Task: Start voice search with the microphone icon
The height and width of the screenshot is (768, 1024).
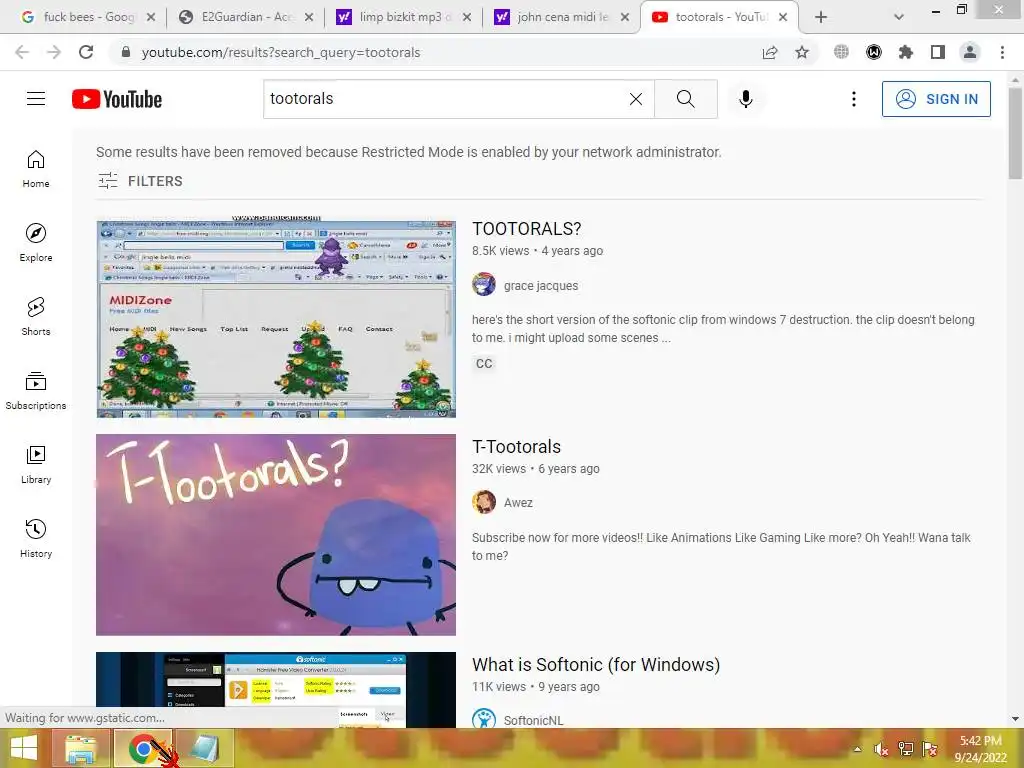Action: click(745, 99)
